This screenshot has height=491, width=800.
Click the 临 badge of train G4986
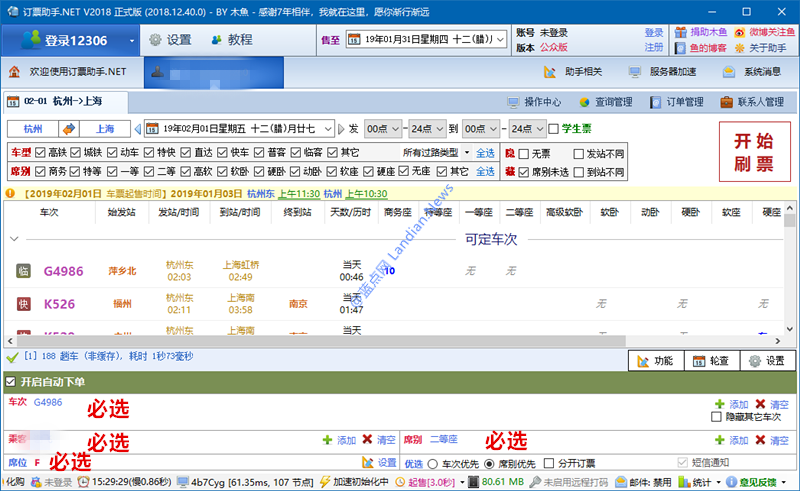point(23,271)
